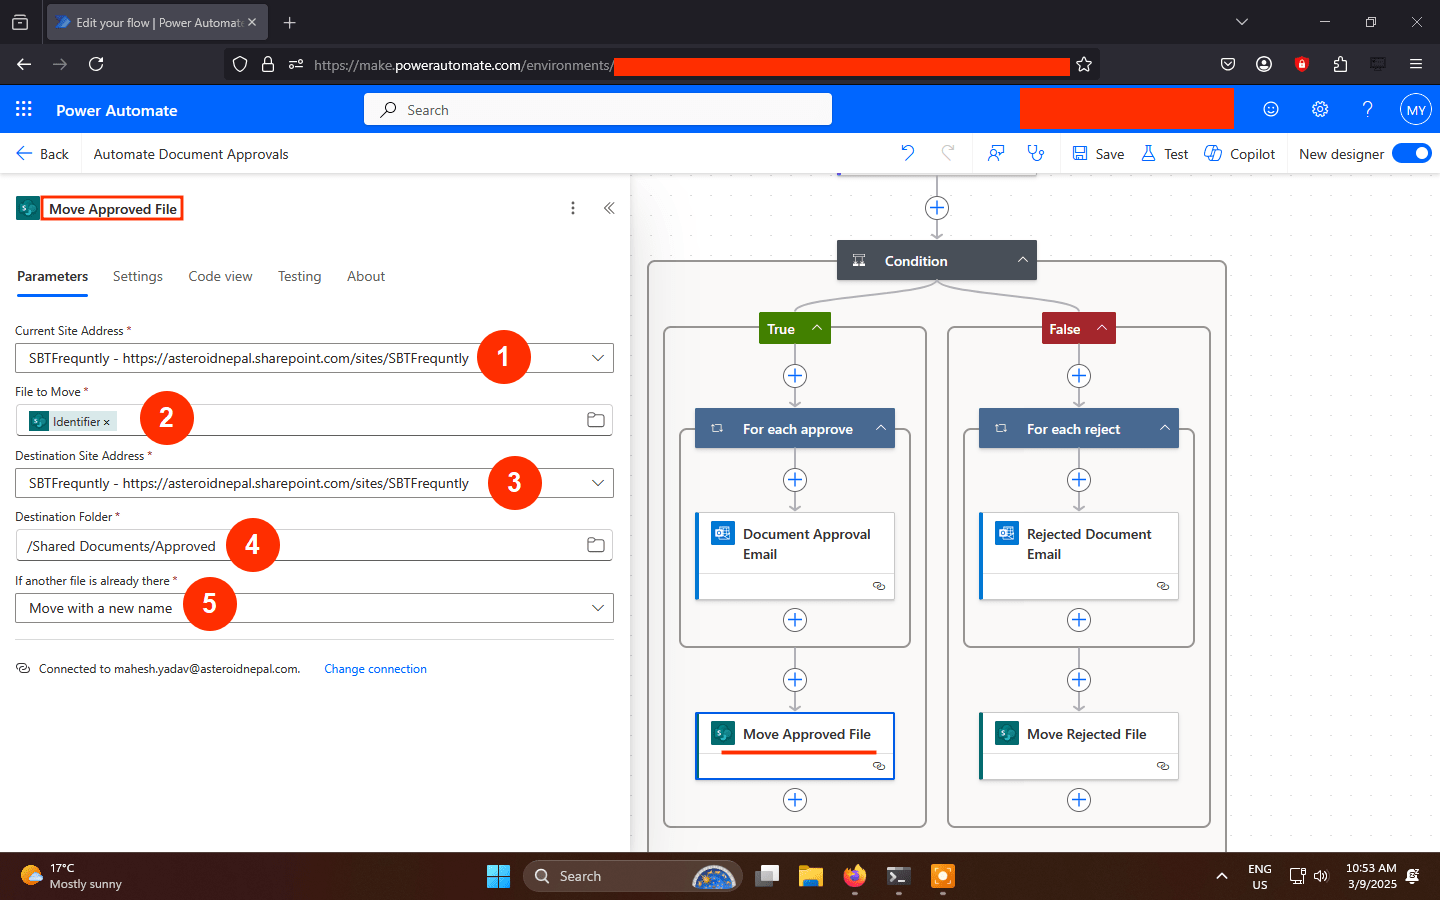Open the weather widget on taskbar
The image size is (1440, 900).
(72, 876)
